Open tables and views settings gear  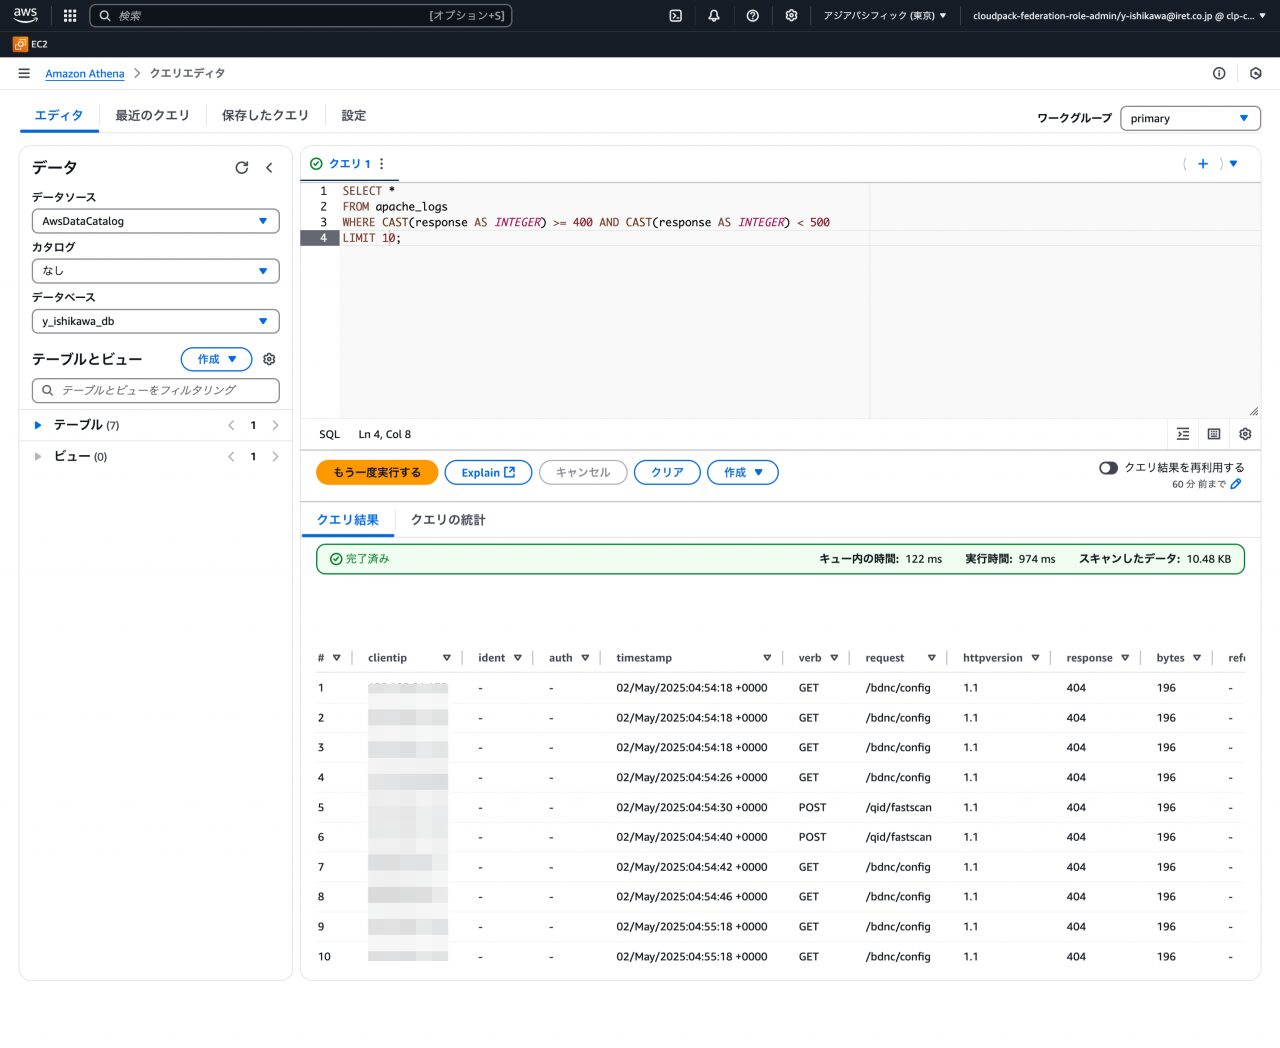[x=269, y=359]
